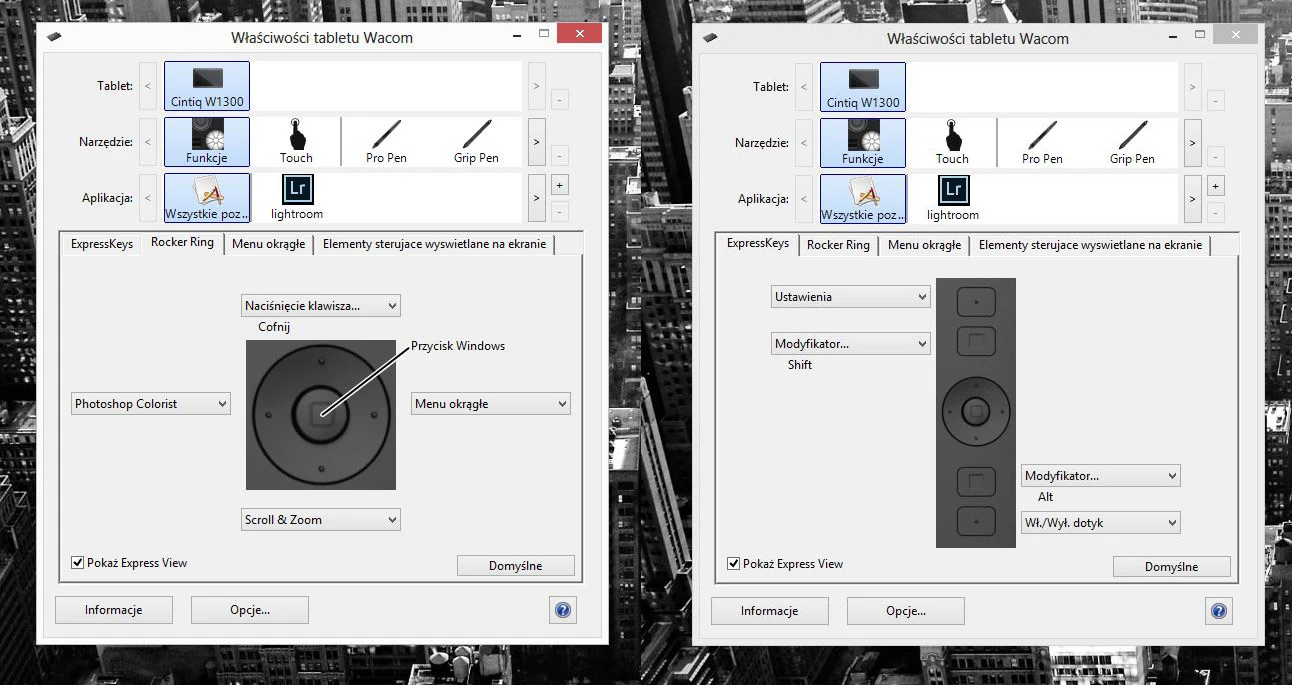Image resolution: width=1292 pixels, height=685 pixels.
Task: Select the Wszystkie poz... applications icon
Action: pyautogui.click(x=206, y=197)
